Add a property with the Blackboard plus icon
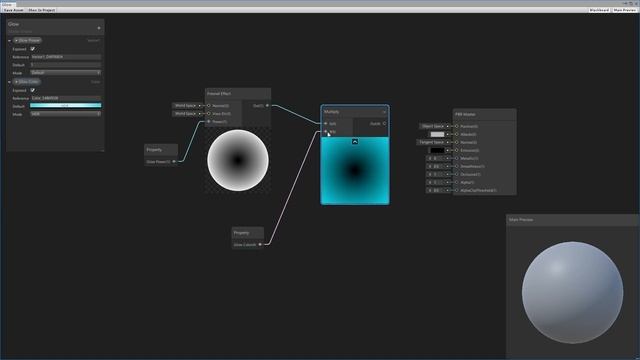This screenshot has width=640, height=360. coord(99,28)
